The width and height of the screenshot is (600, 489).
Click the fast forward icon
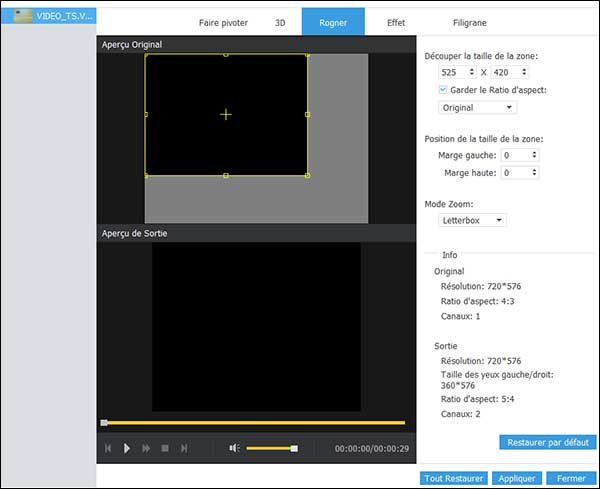(146, 448)
